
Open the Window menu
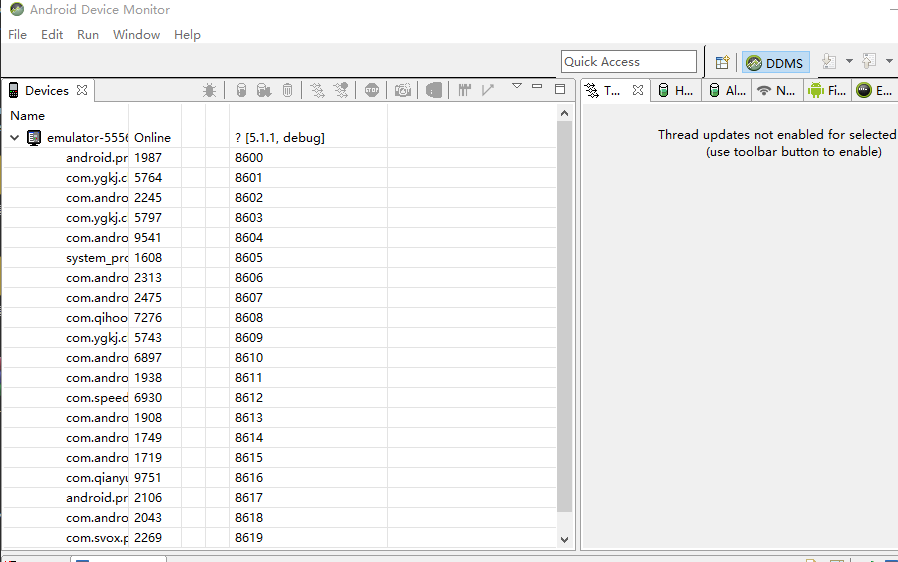point(136,35)
